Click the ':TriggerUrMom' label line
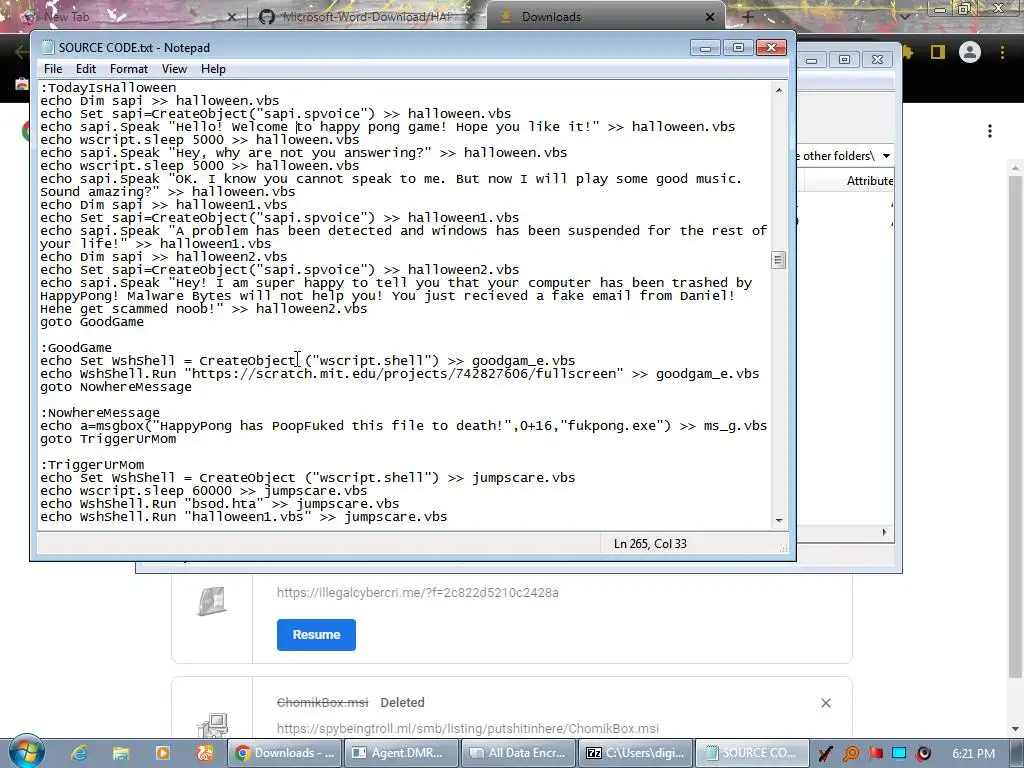This screenshot has width=1024, height=768. (92, 465)
